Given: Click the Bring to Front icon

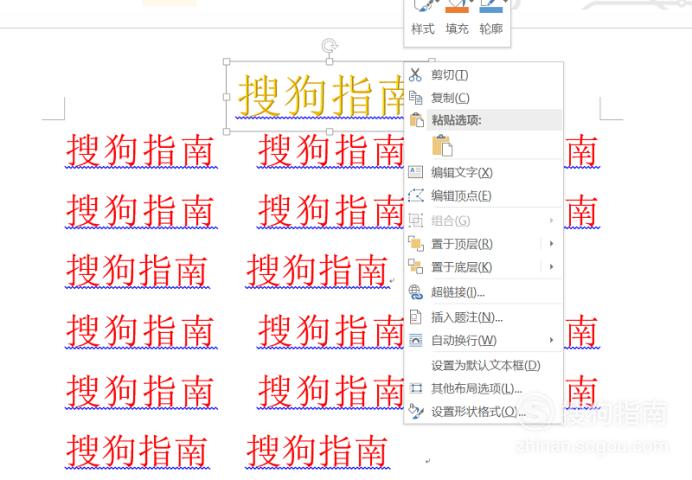Looking at the screenshot, I should click(416, 244).
